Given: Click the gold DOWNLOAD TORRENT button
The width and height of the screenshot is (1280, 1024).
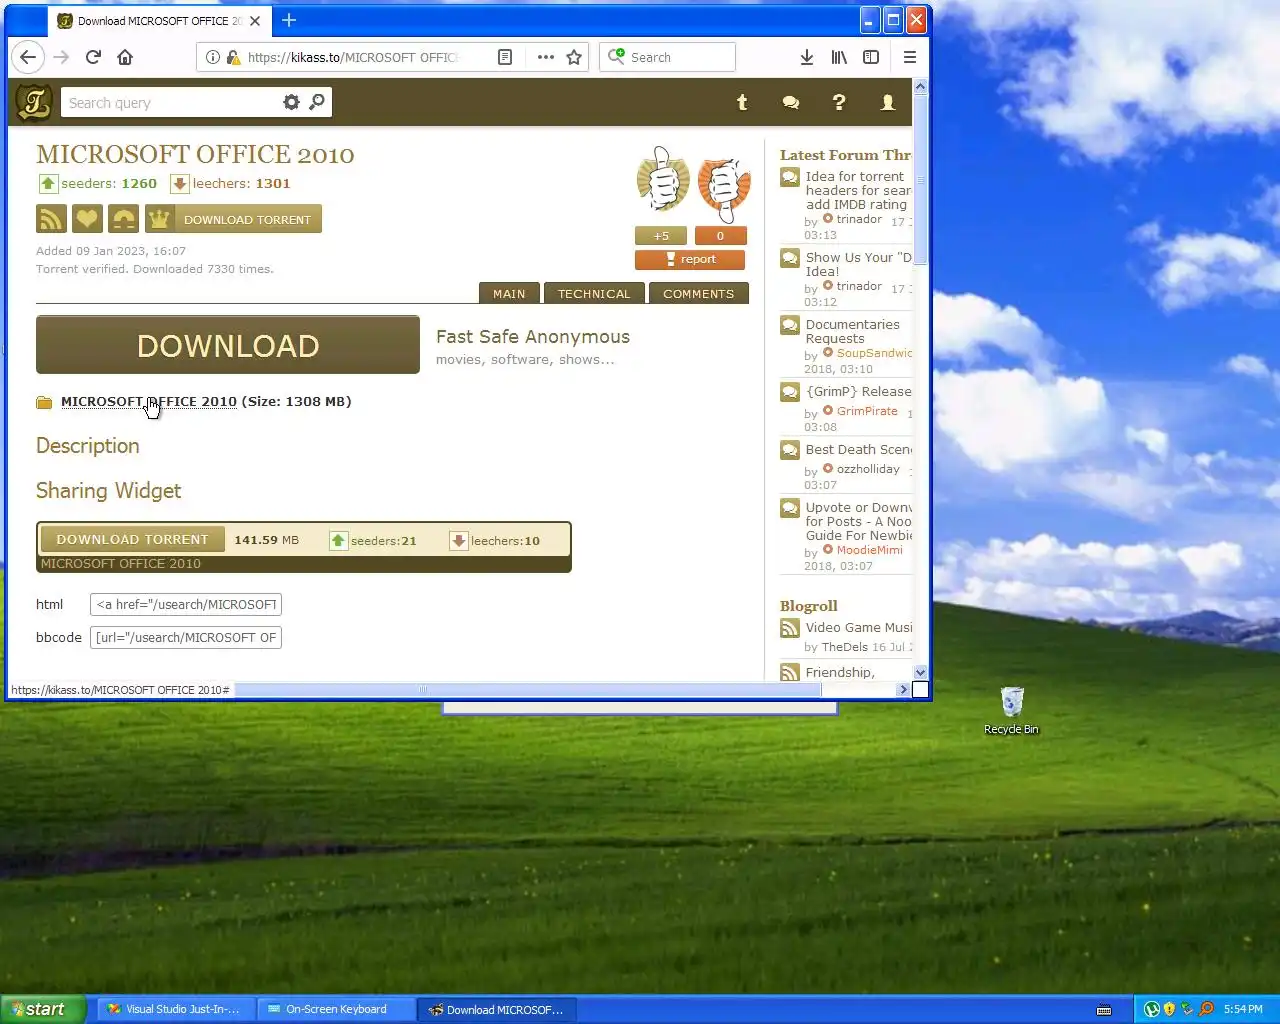Looking at the screenshot, I should click(x=233, y=219).
